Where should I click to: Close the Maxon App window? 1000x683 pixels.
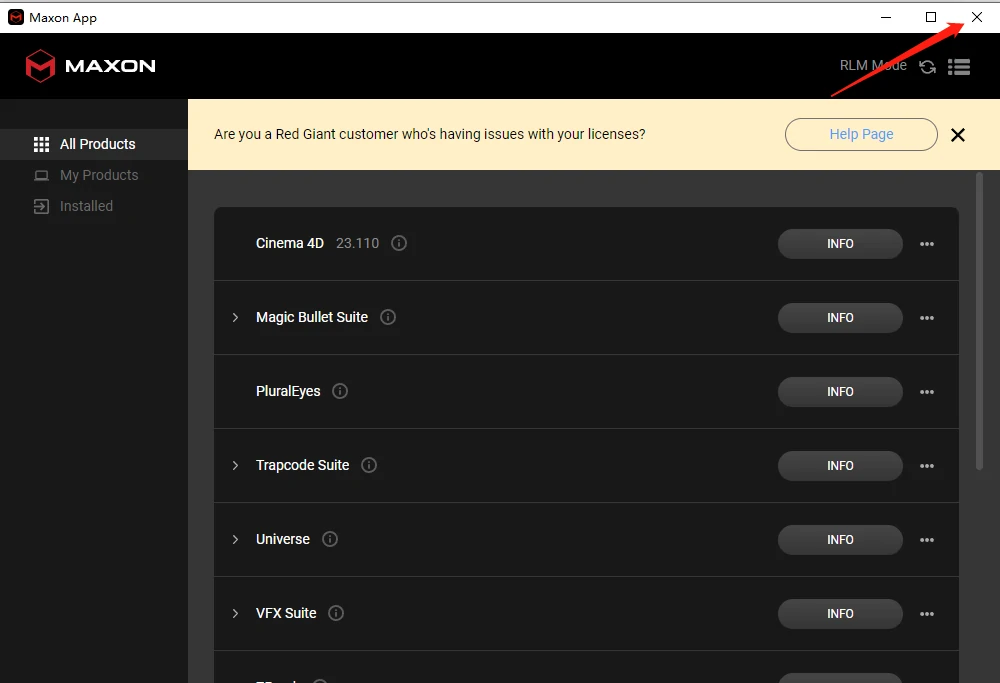point(976,17)
